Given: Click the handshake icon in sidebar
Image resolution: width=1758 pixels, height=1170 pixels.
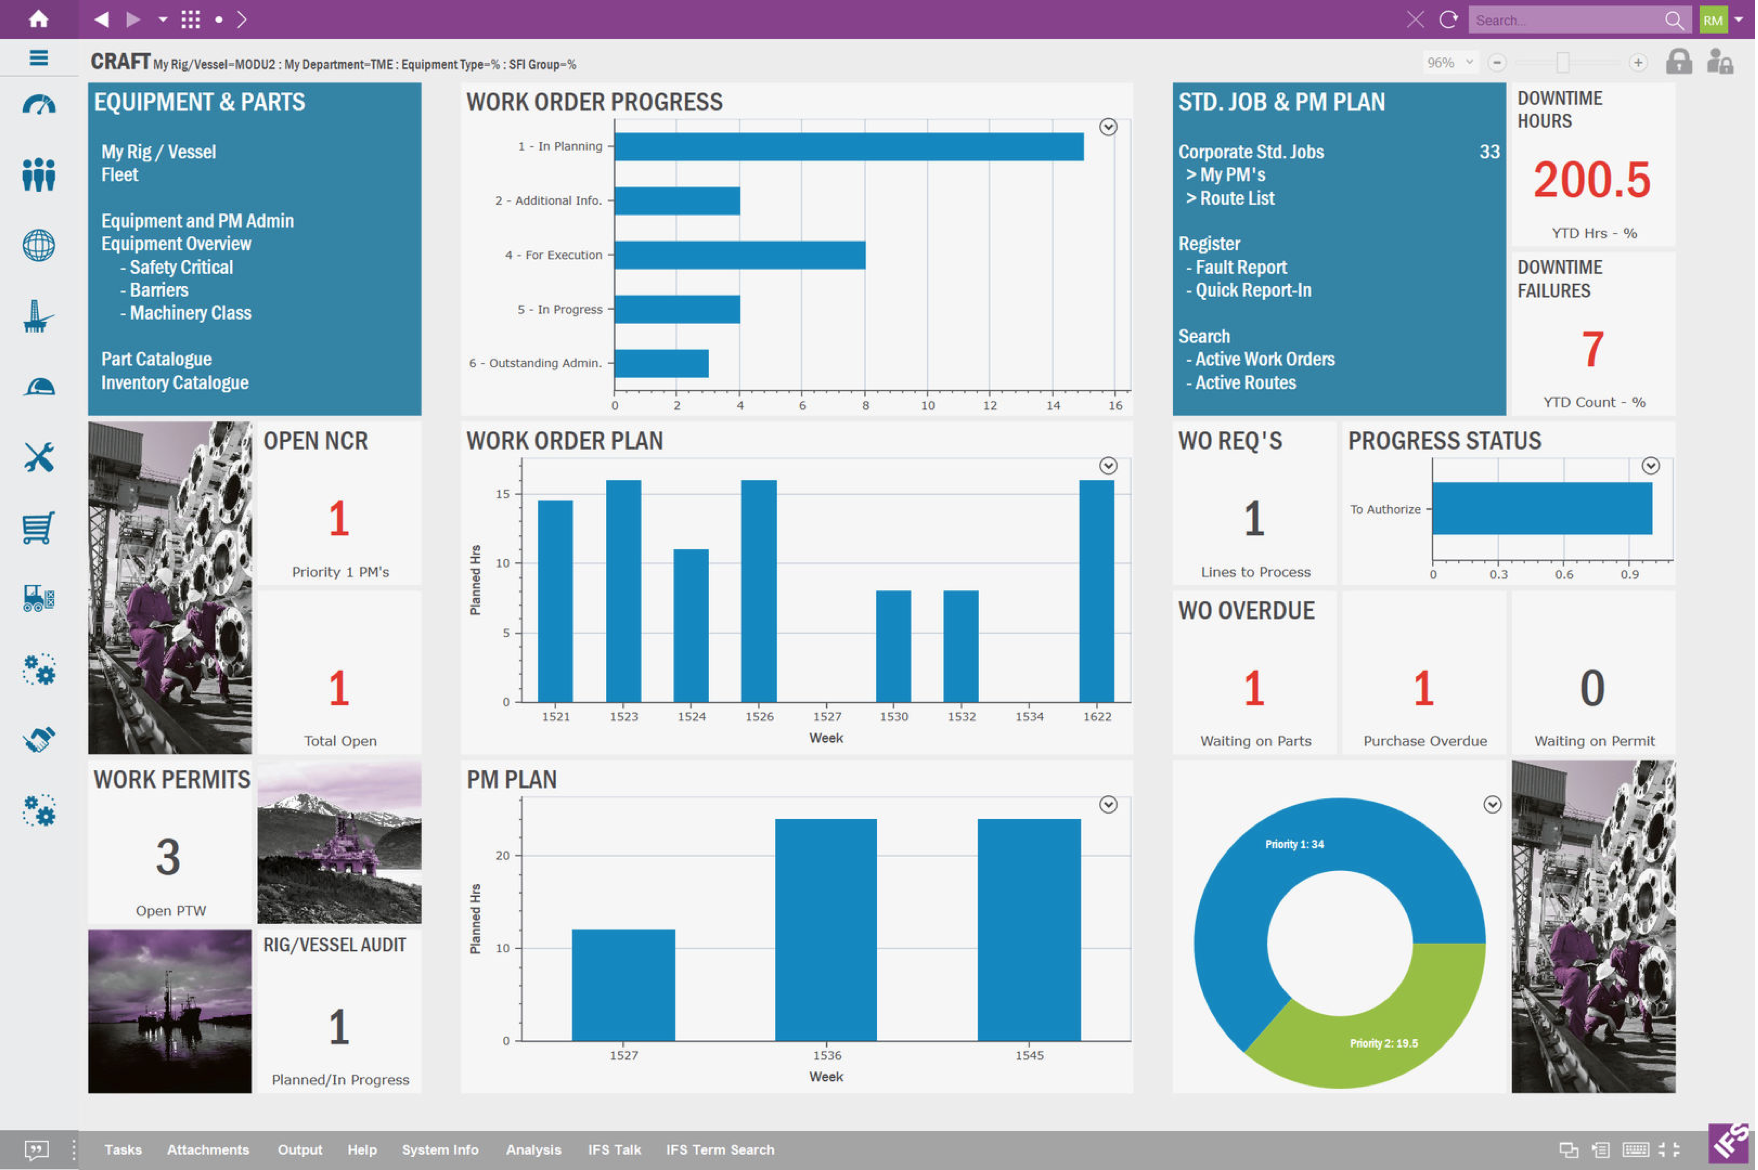Looking at the screenshot, I should 38,740.
